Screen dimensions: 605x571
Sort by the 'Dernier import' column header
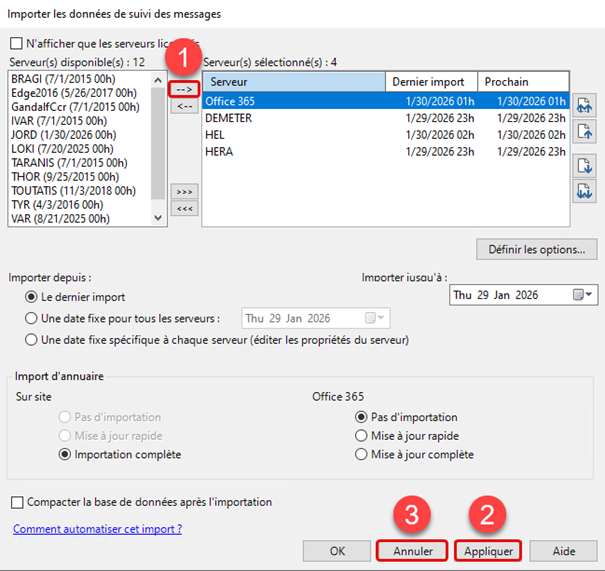click(x=430, y=82)
